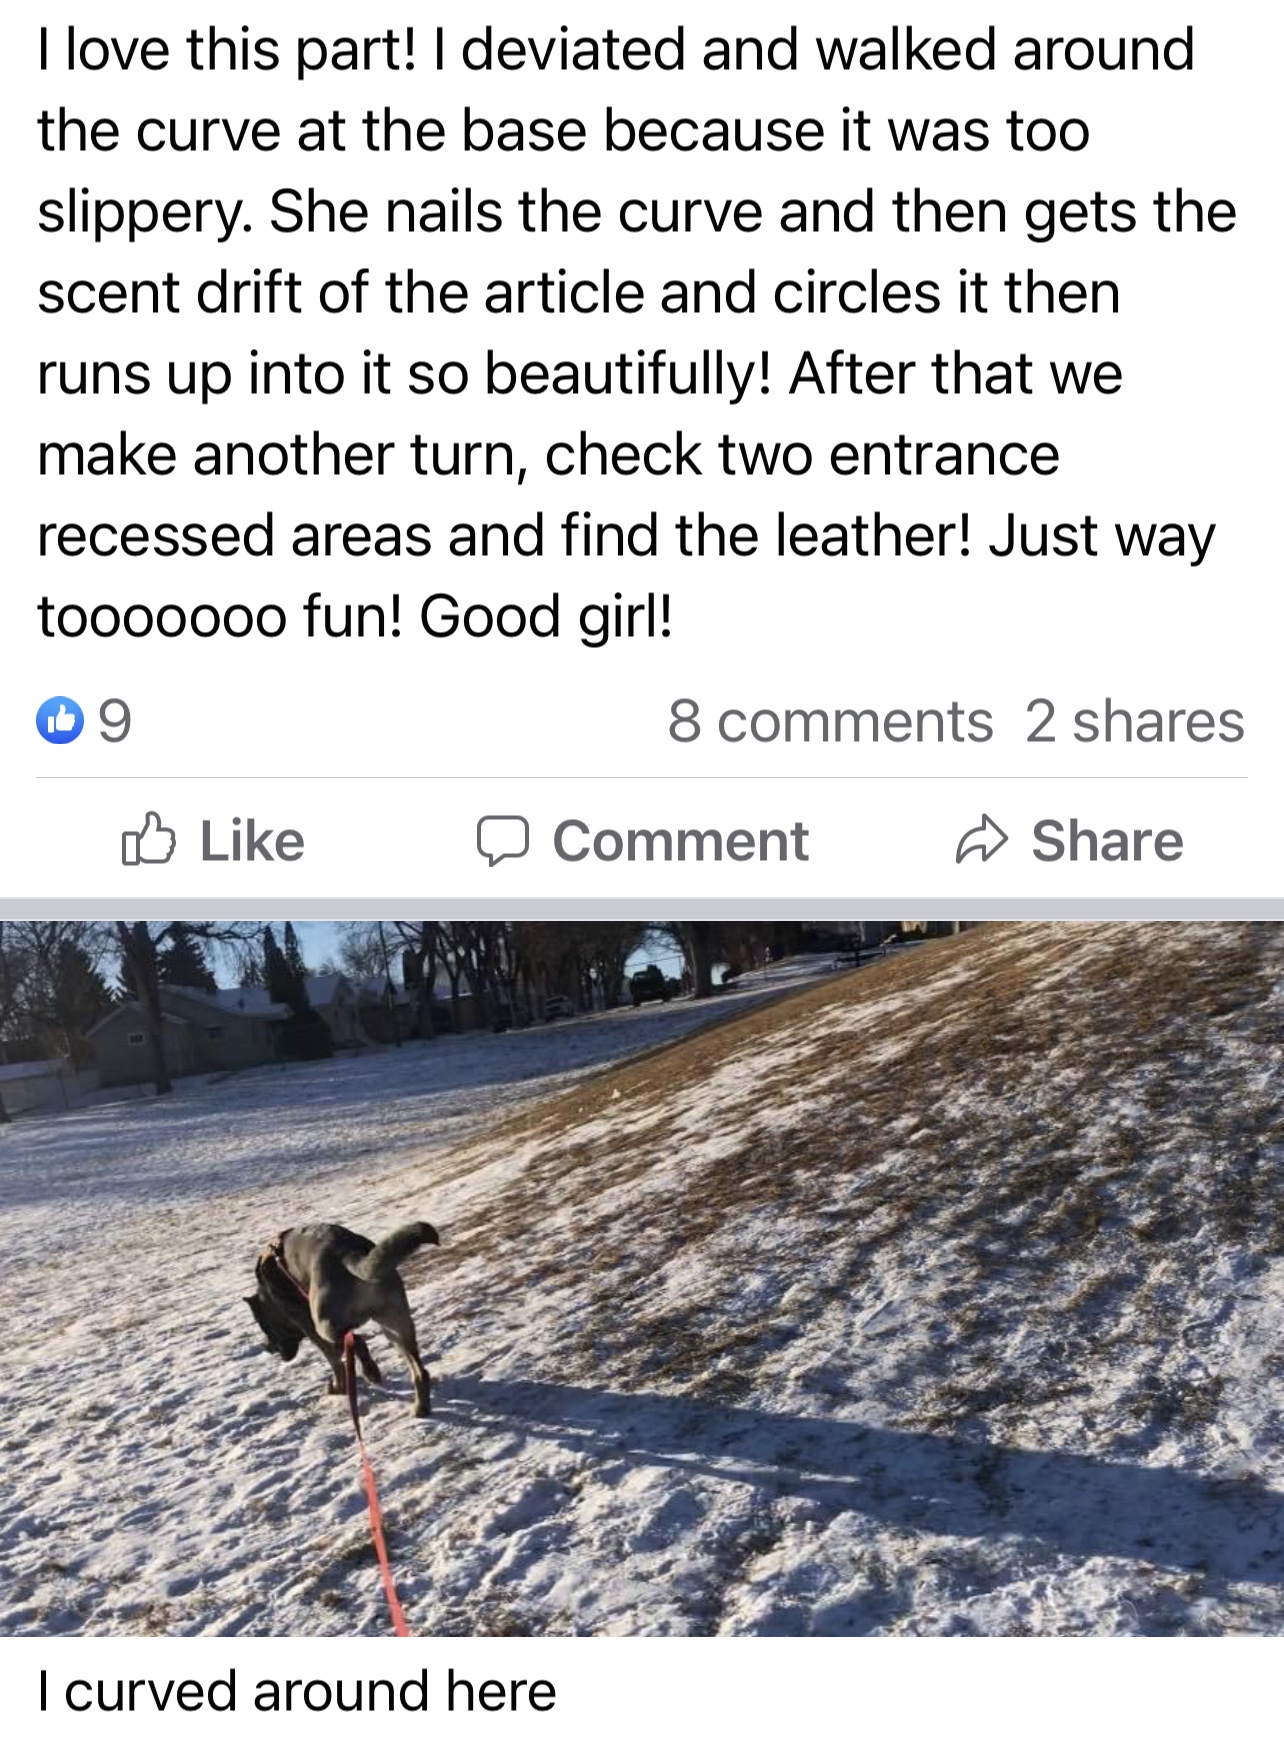Image resolution: width=1284 pixels, height=1739 pixels.
Task: Open the 8 comments link
Action: 830,722
